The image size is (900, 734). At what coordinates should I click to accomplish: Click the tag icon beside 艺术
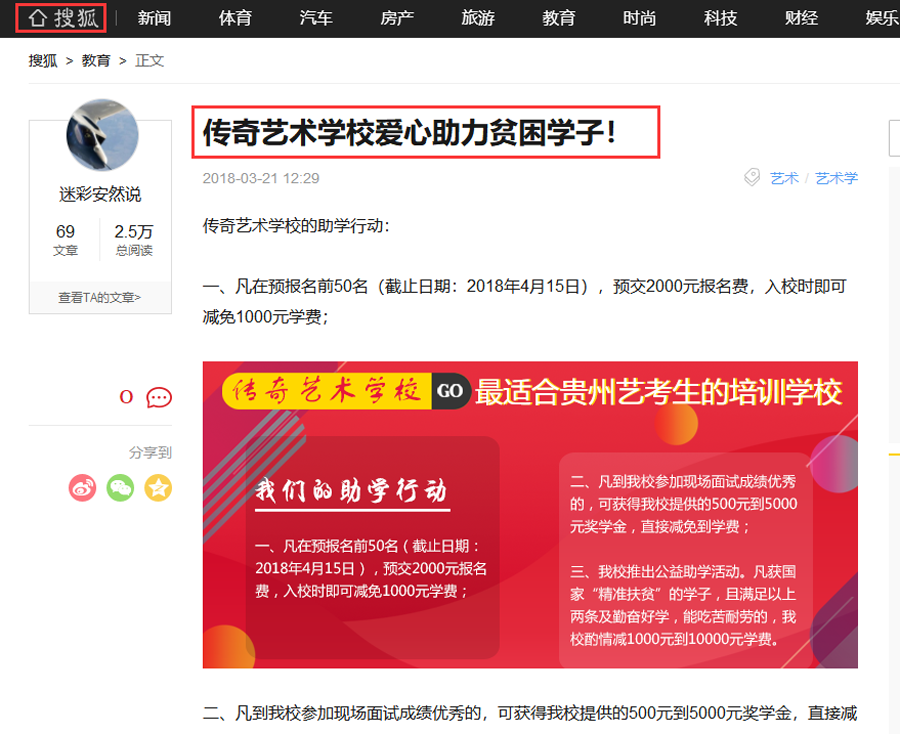tap(752, 177)
